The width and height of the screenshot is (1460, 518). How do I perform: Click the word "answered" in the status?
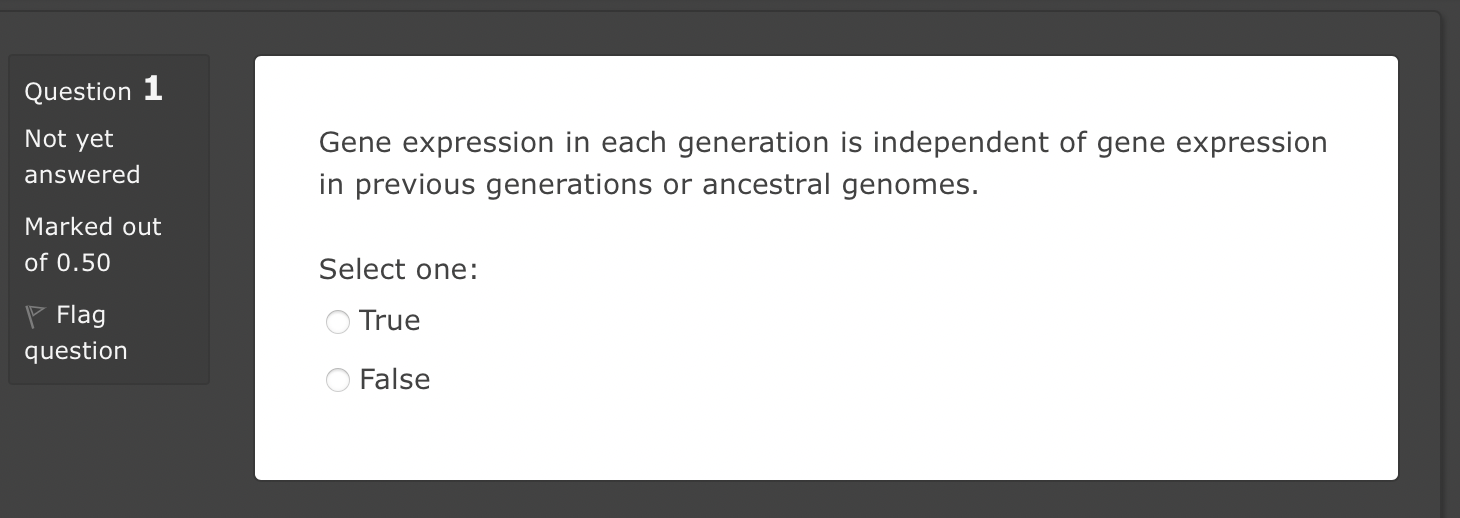click(x=82, y=175)
